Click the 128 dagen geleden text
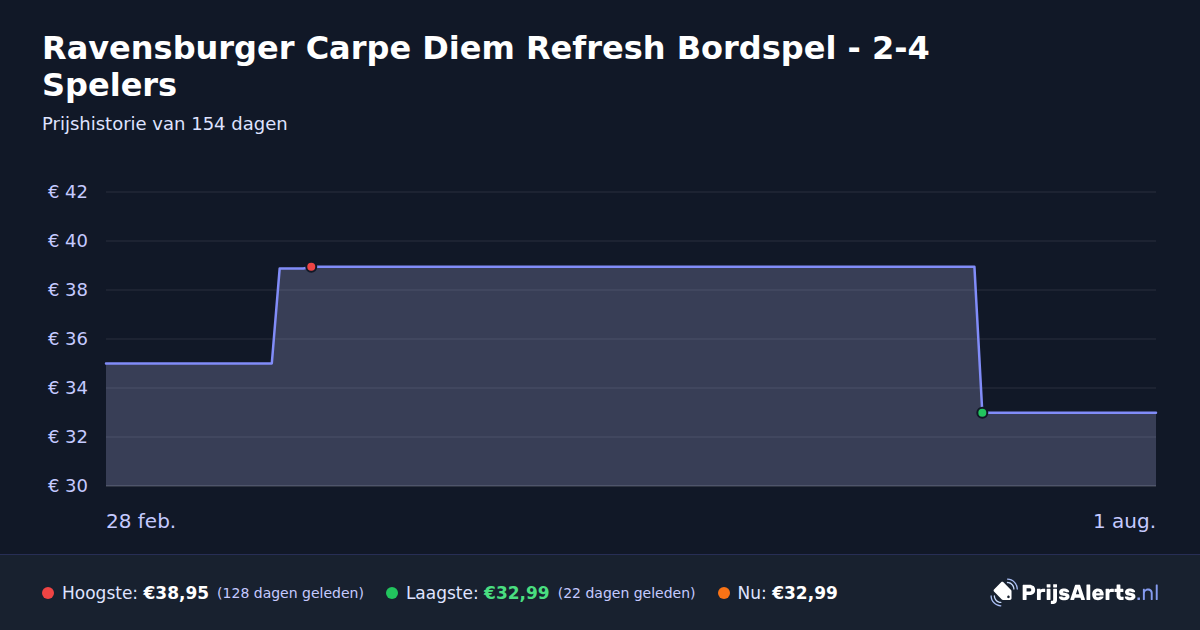Screen dimensions: 1200x630 point(290,593)
